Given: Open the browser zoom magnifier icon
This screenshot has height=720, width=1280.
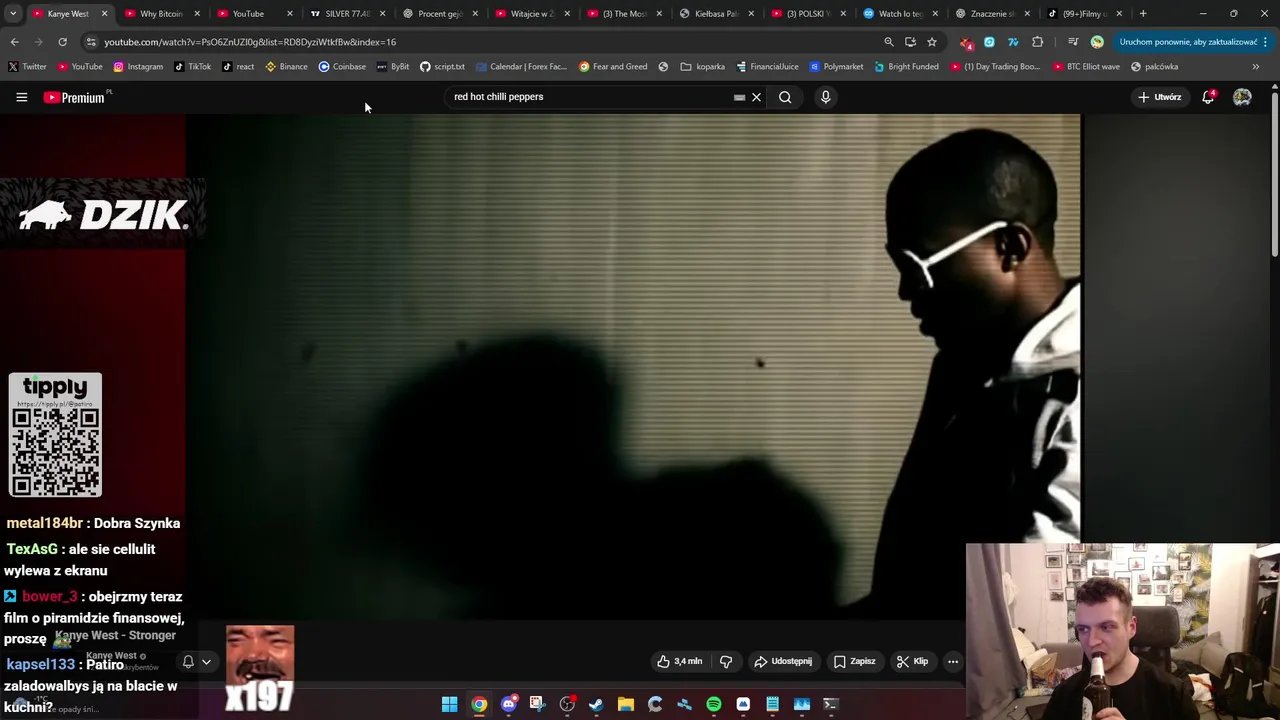Looking at the screenshot, I should coord(888,42).
